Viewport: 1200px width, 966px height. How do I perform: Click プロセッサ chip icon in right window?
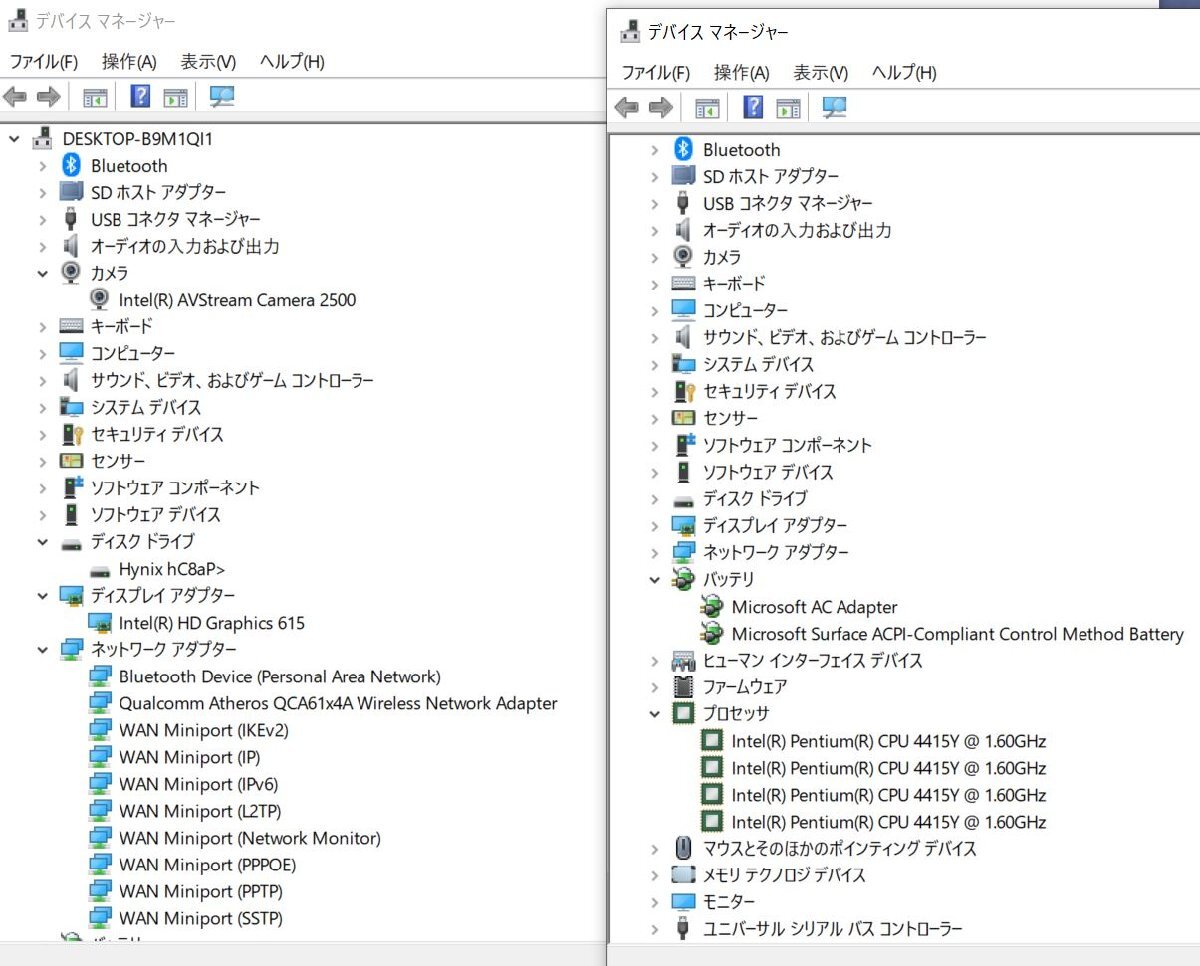click(x=683, y=713)
